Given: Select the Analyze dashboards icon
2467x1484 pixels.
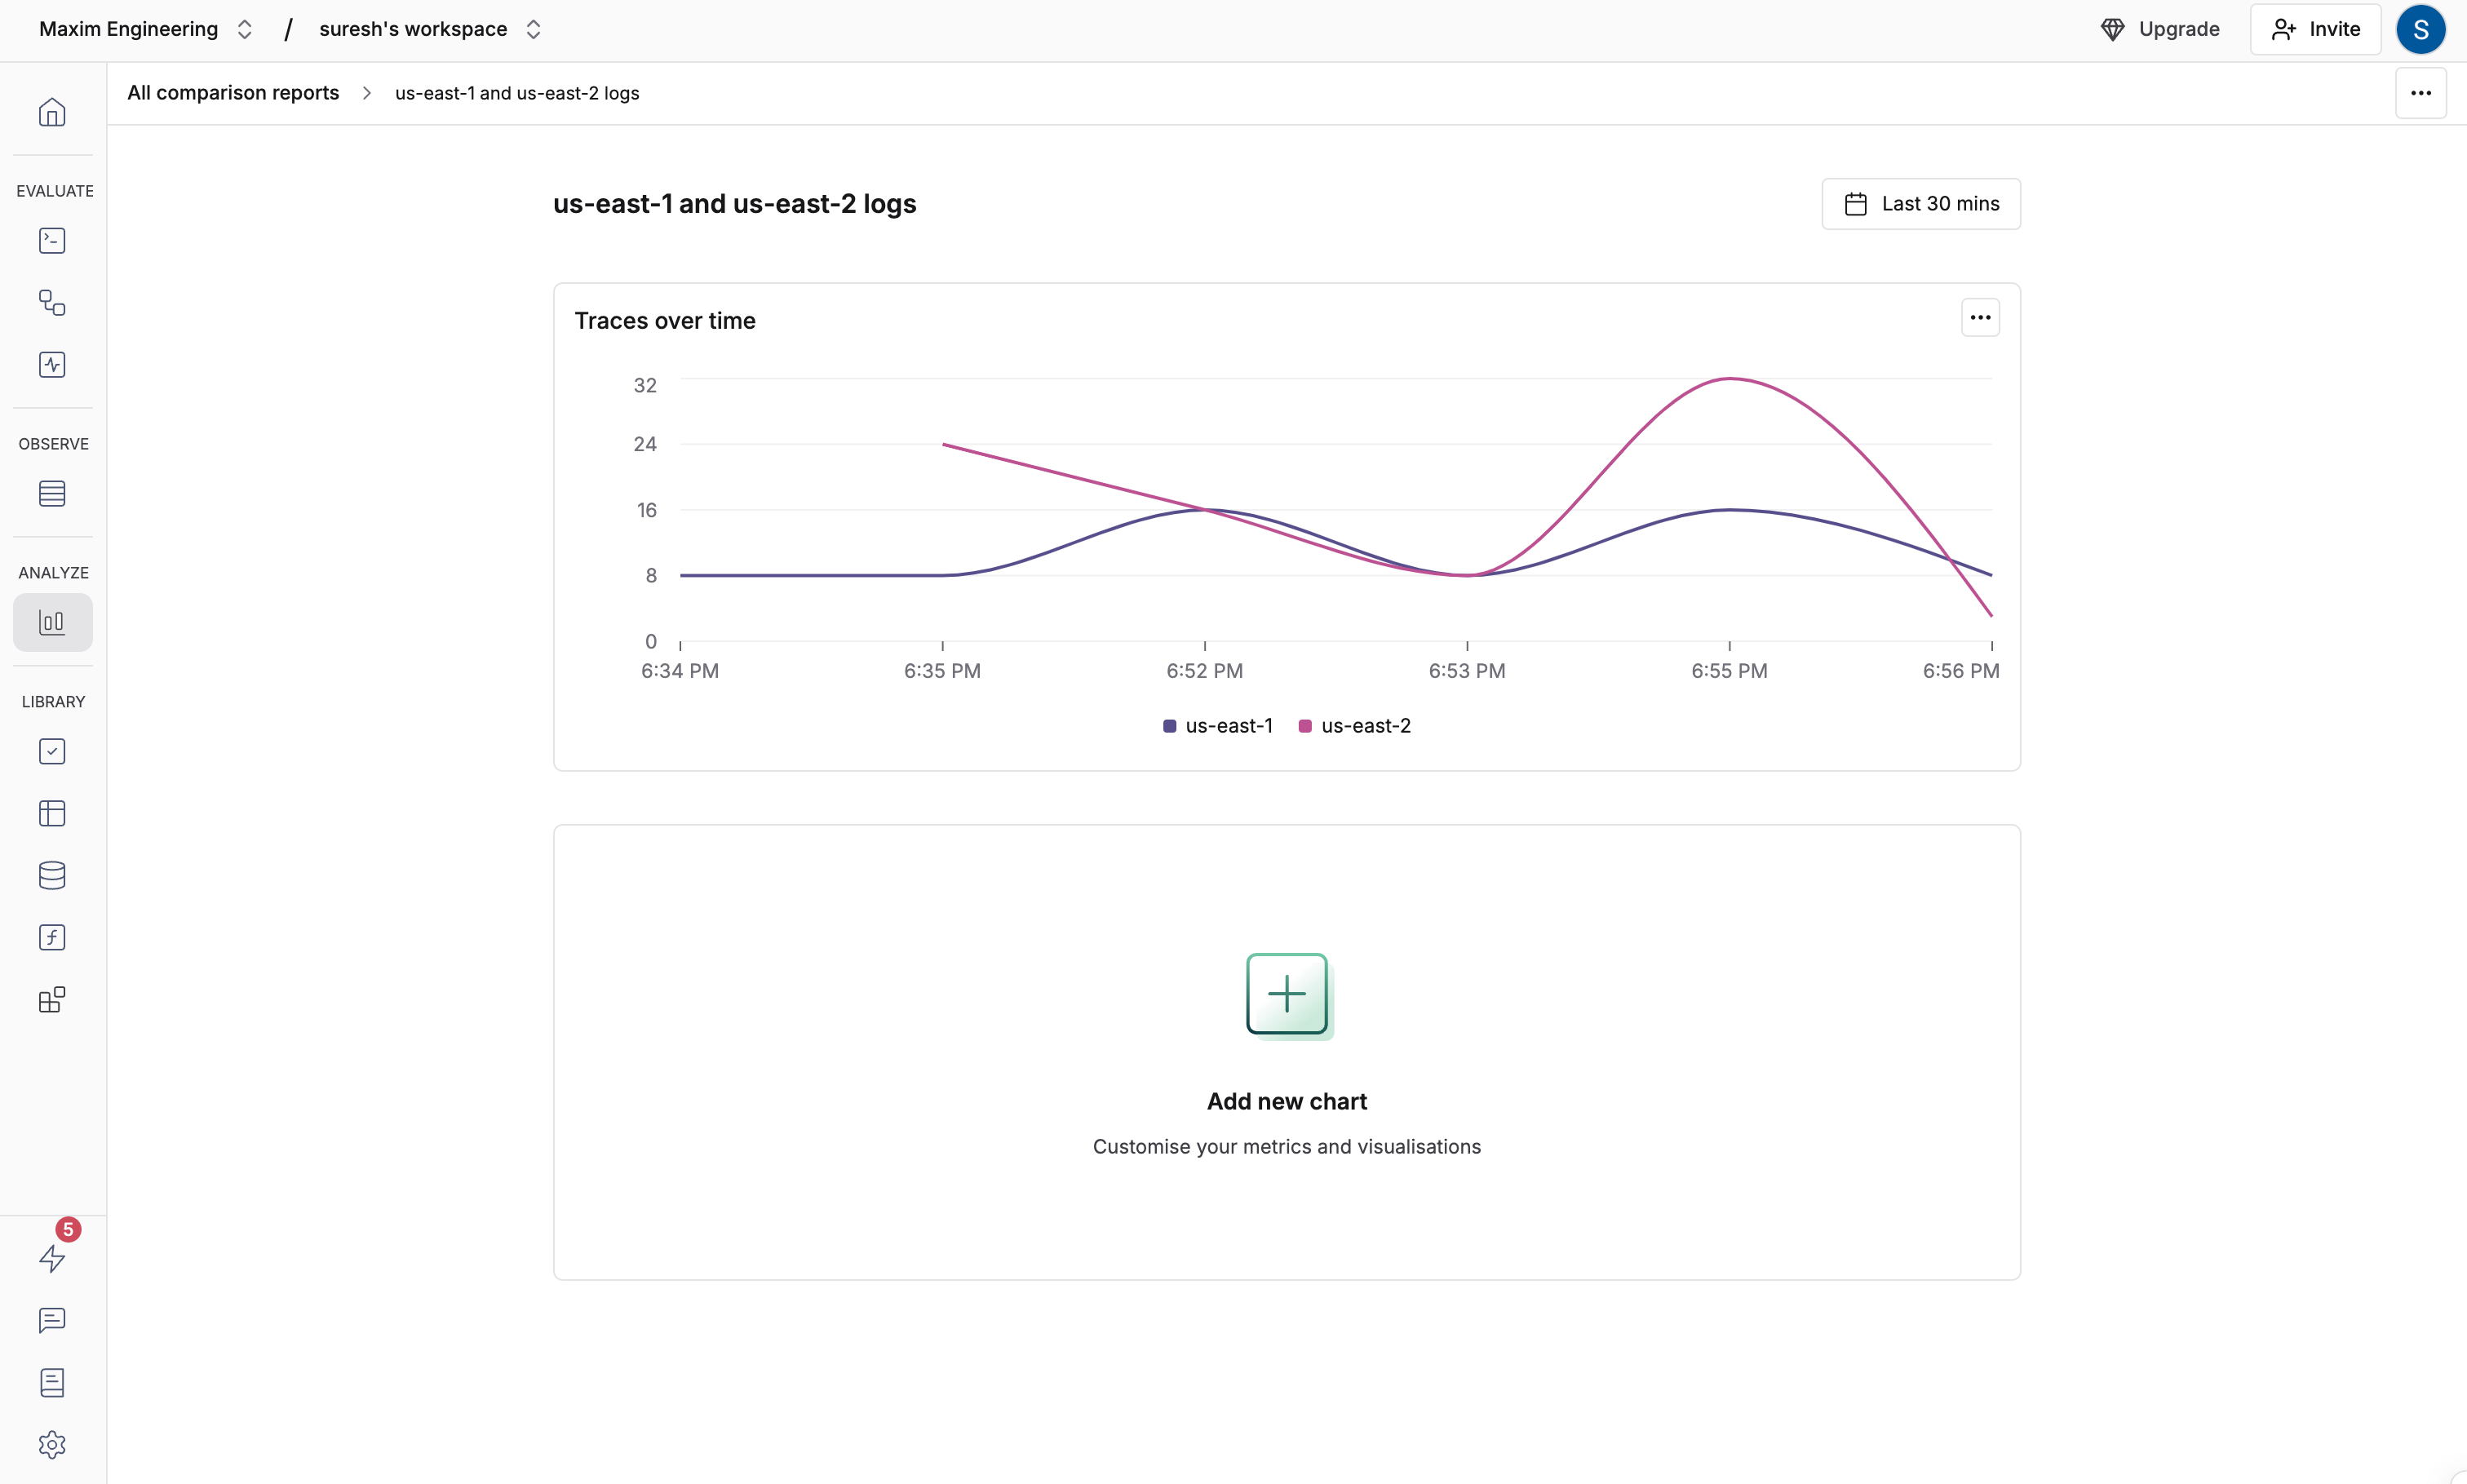Looking at the screenshot, I should [51, 621].
